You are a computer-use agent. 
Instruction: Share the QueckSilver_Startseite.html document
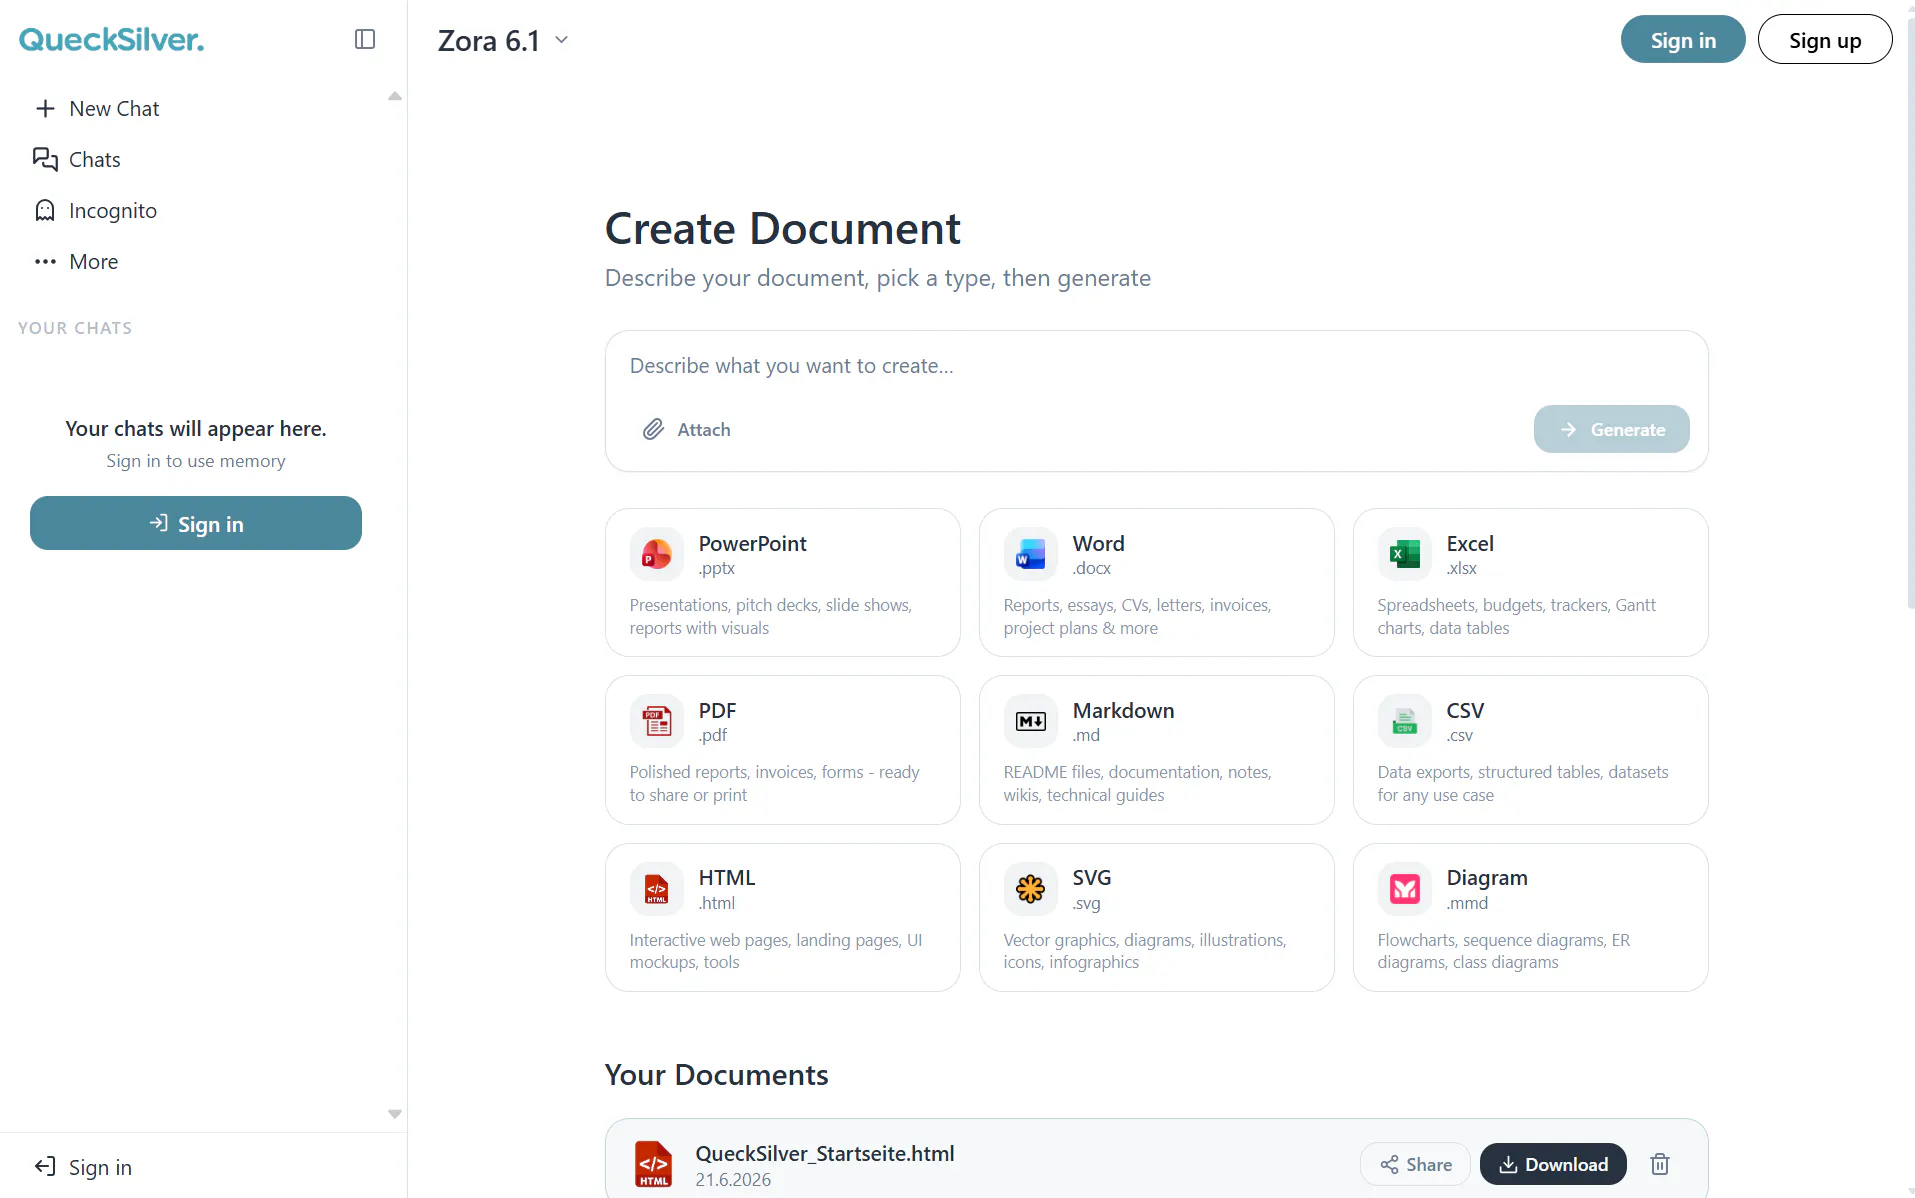(x=1415, y=1164)
